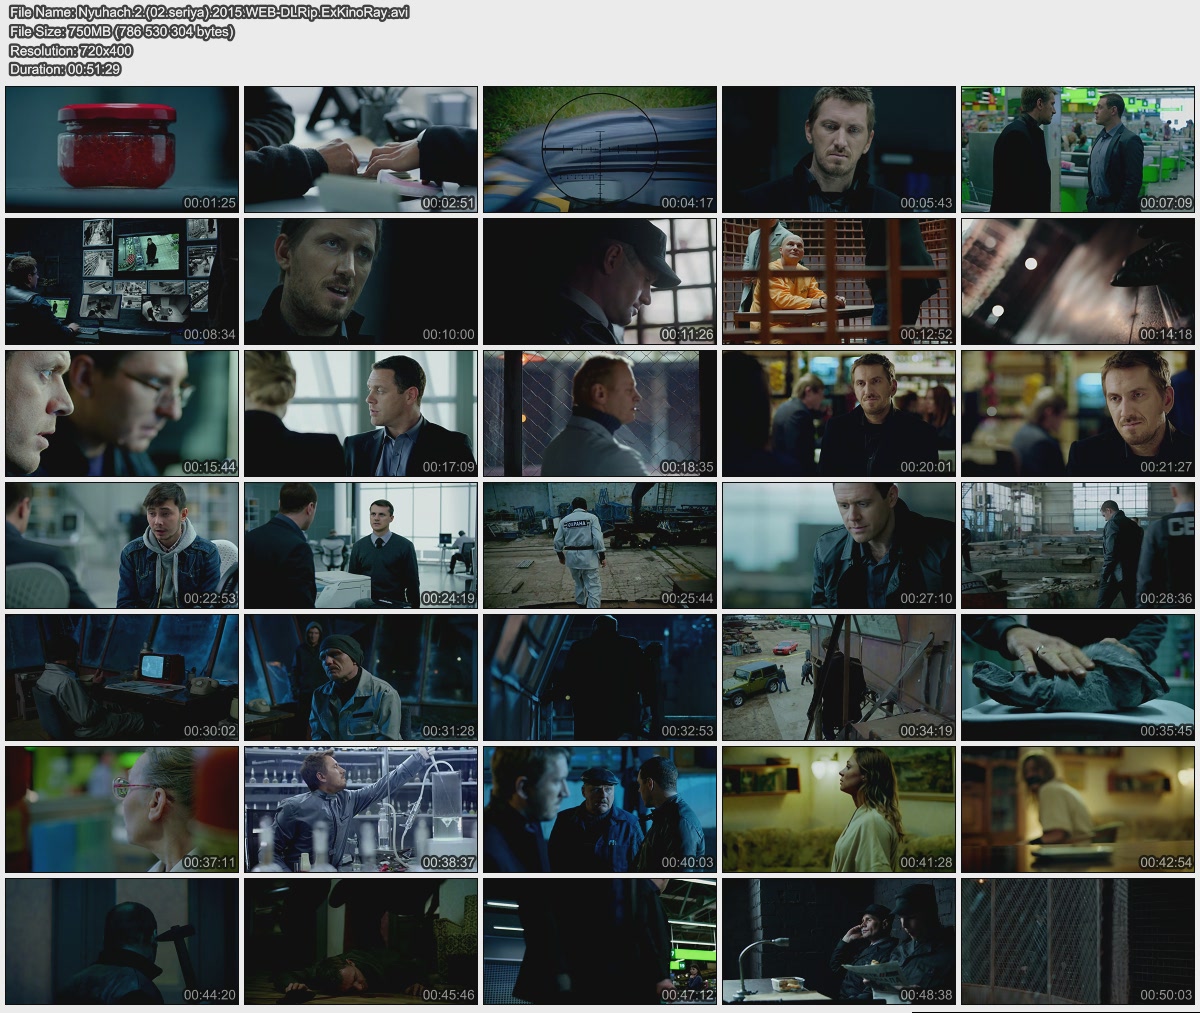Open the orange-robed man thumbnail at 00:12:52
Viewport: 1200px width, 1013px height.
(x=839, y=281)
